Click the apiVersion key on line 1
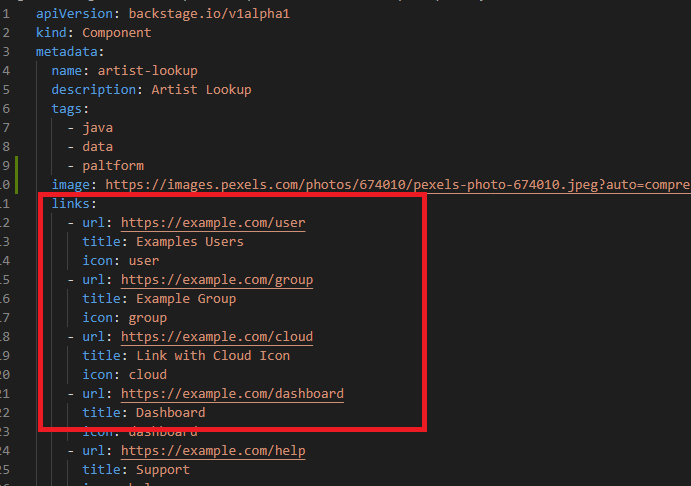The width and height of the screenshot is (691, 486). (74, 14)
